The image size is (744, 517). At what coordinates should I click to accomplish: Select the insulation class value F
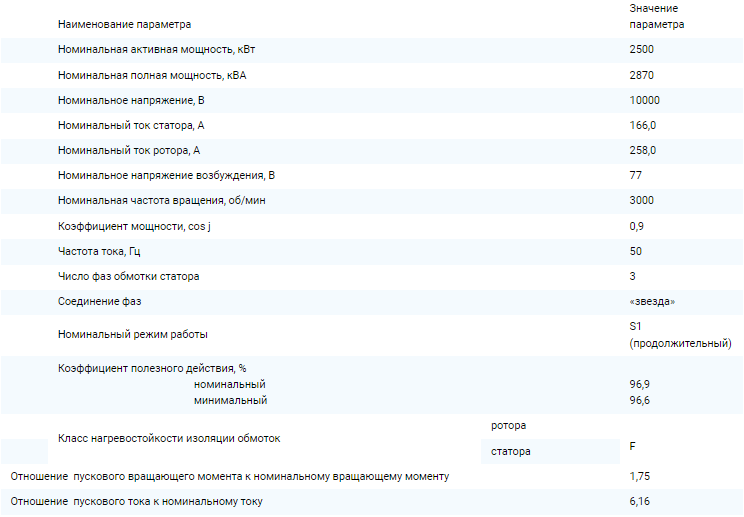[x=633, y=445]
